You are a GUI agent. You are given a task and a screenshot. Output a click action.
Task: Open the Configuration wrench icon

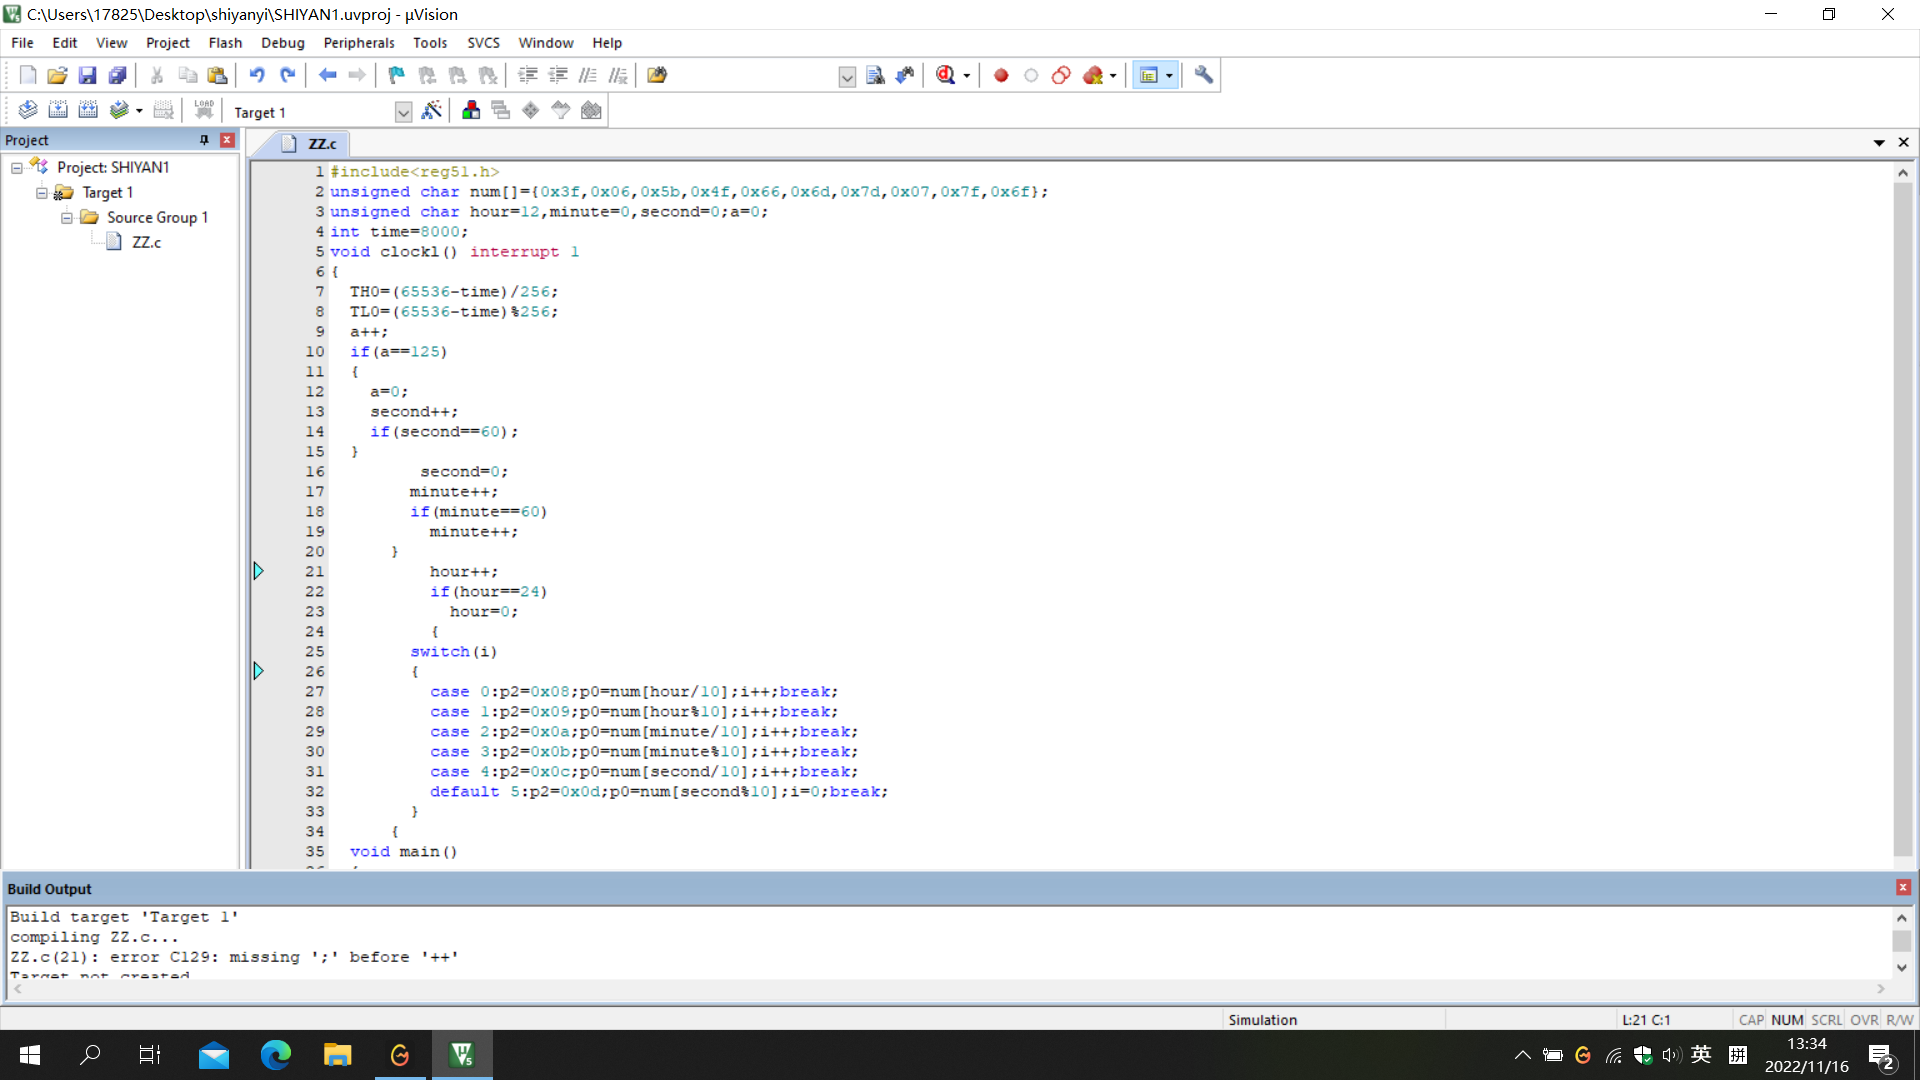(1203, 75)
